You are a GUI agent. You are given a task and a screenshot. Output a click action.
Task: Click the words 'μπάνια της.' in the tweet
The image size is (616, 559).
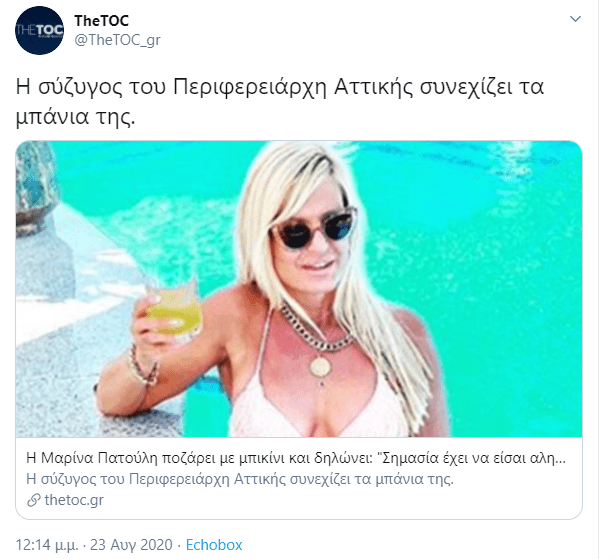[x=75, y=117]
